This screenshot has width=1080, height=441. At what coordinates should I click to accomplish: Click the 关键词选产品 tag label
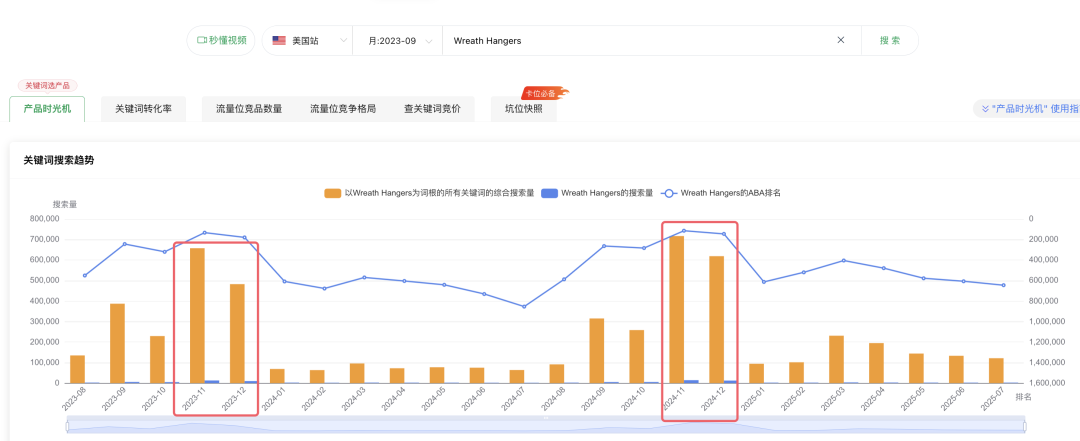(x=48, y=85)
